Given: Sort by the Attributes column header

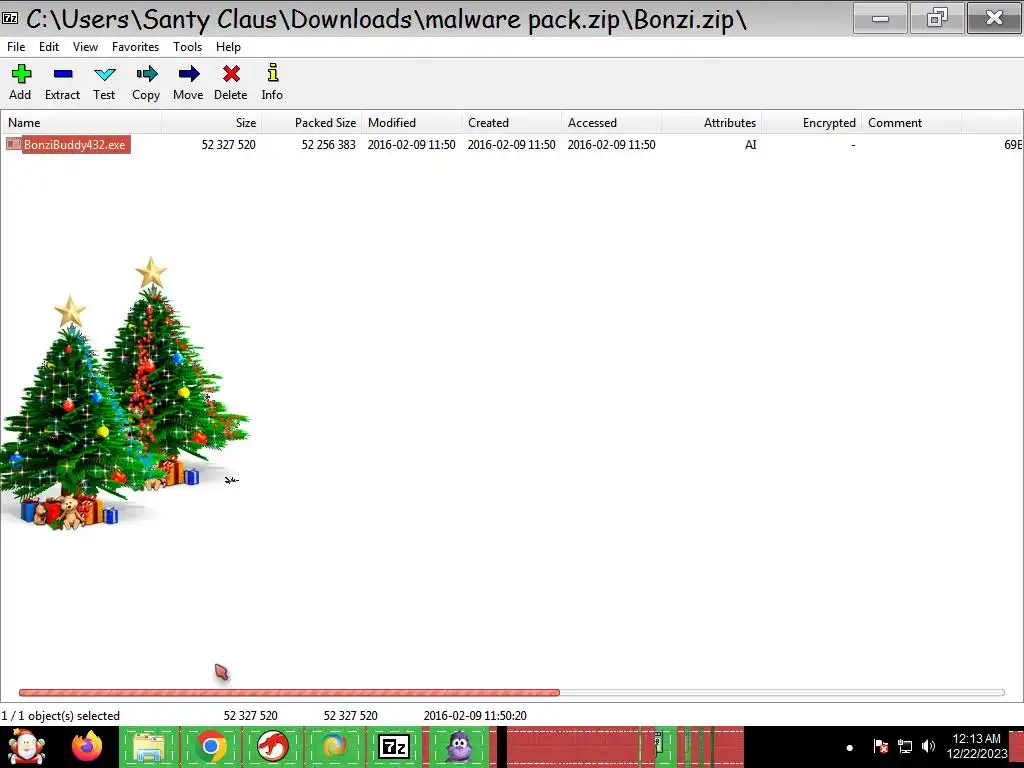Looking at the screenshot, I should tap(711, 123).
